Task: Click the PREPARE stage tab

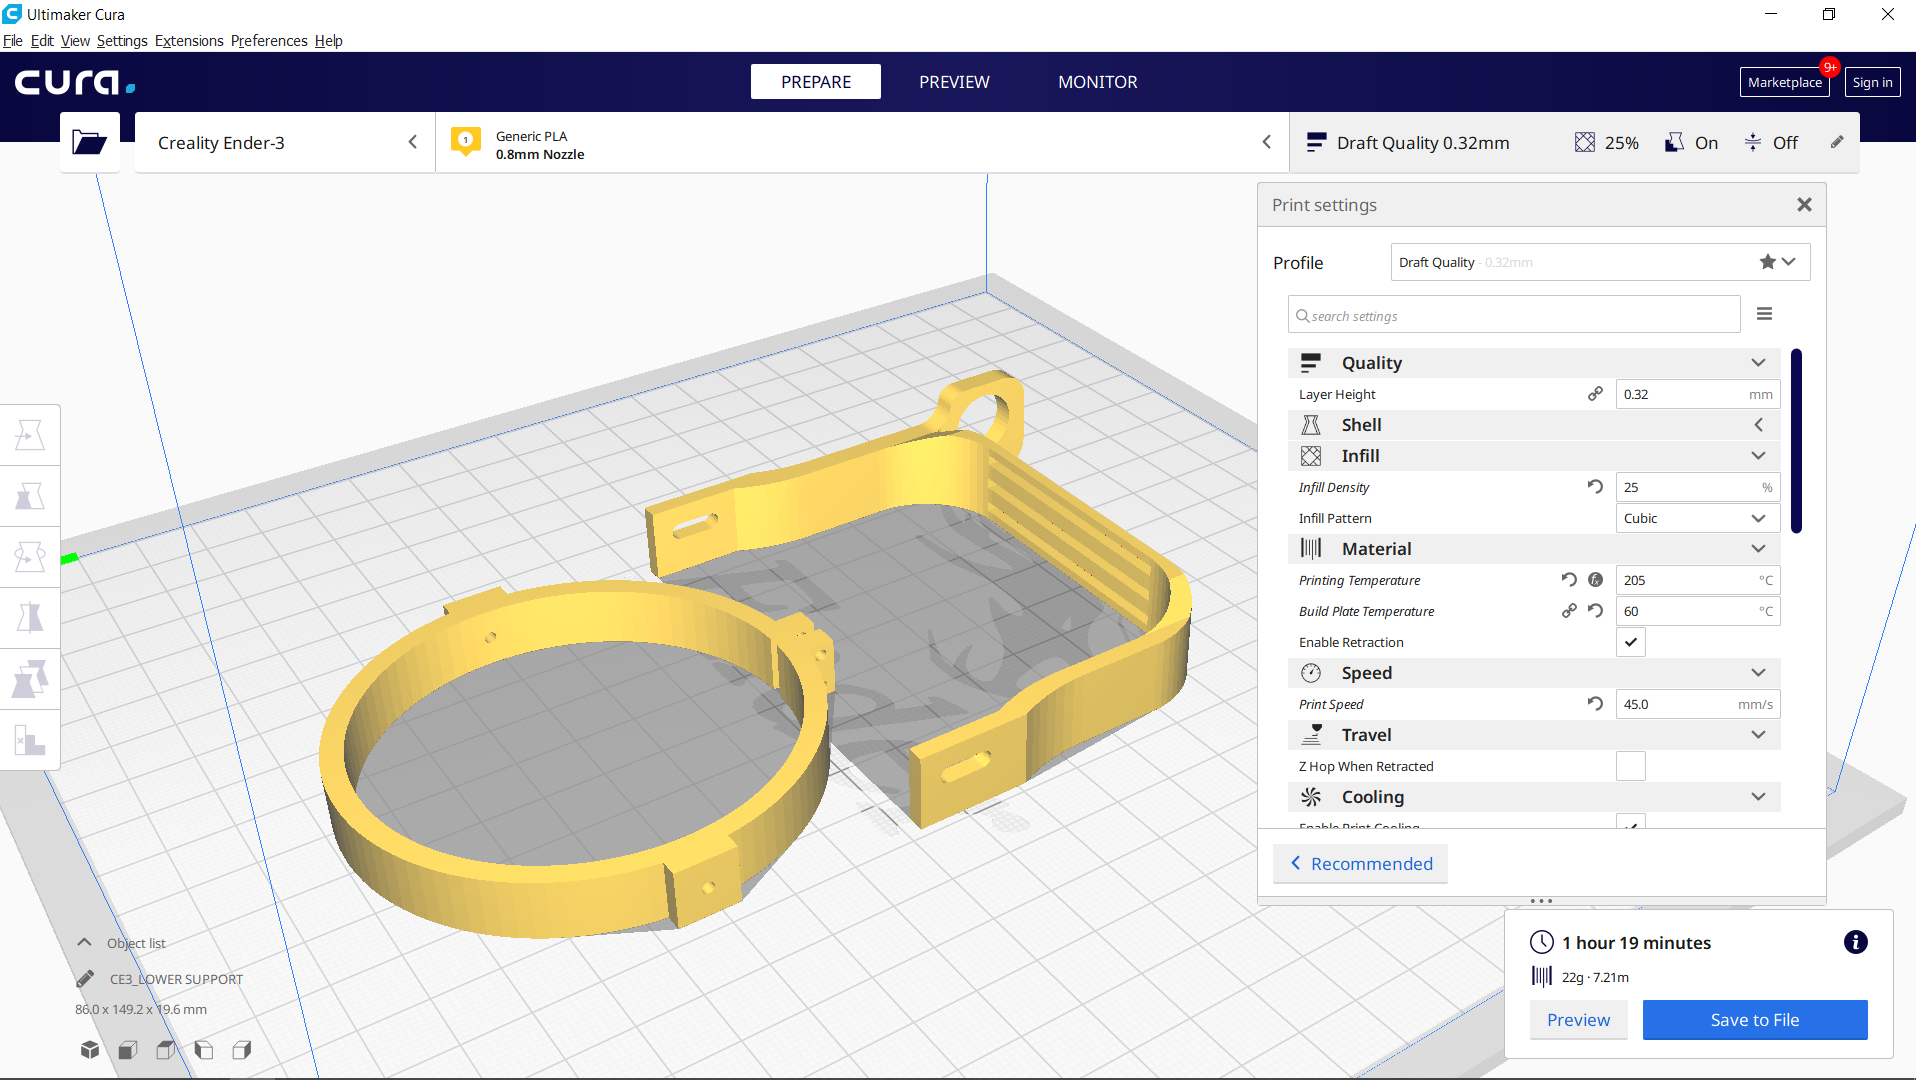Action: tap(816, 82)
